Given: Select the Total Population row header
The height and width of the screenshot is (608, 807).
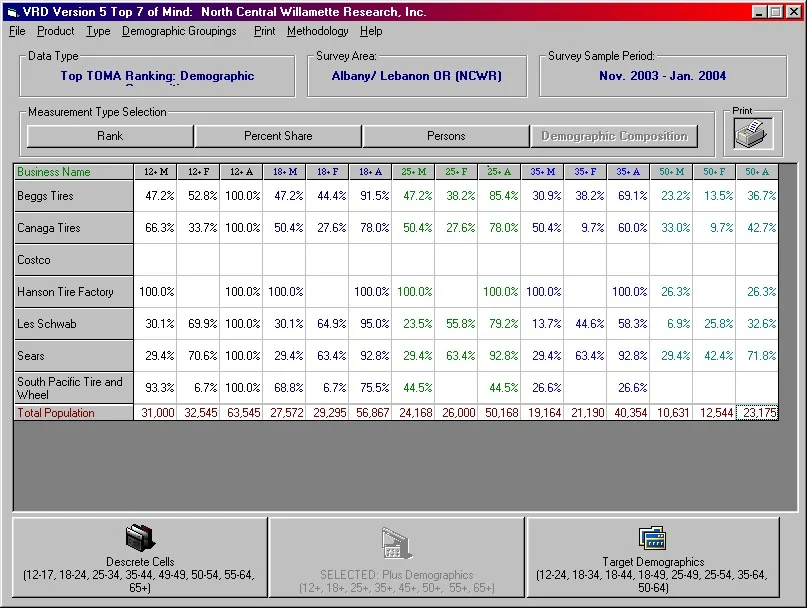Looking at the screenshot, I should [74, 413].
